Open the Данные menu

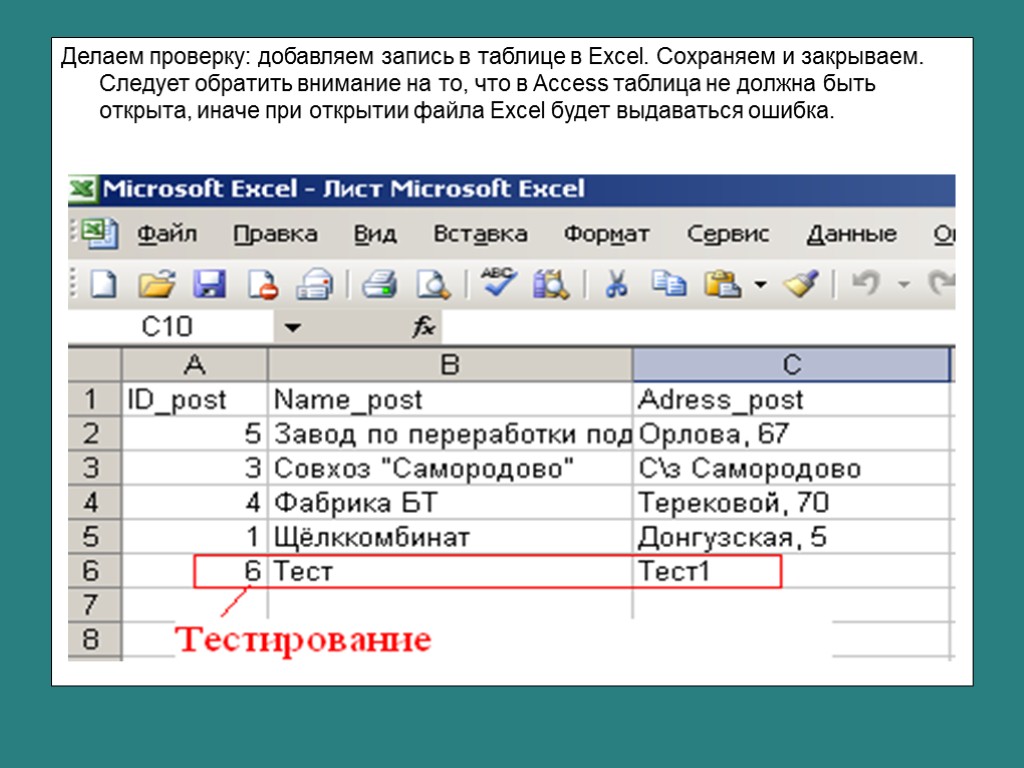click(851, 234)
